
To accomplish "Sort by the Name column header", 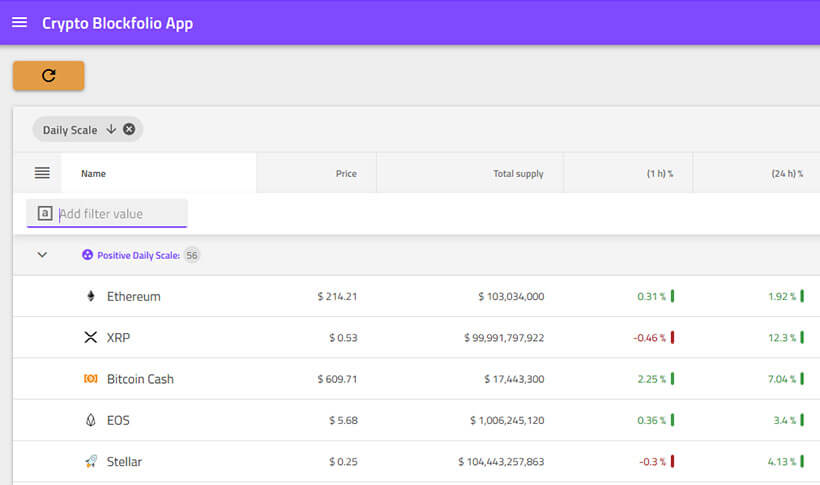I will coord(93,174).
